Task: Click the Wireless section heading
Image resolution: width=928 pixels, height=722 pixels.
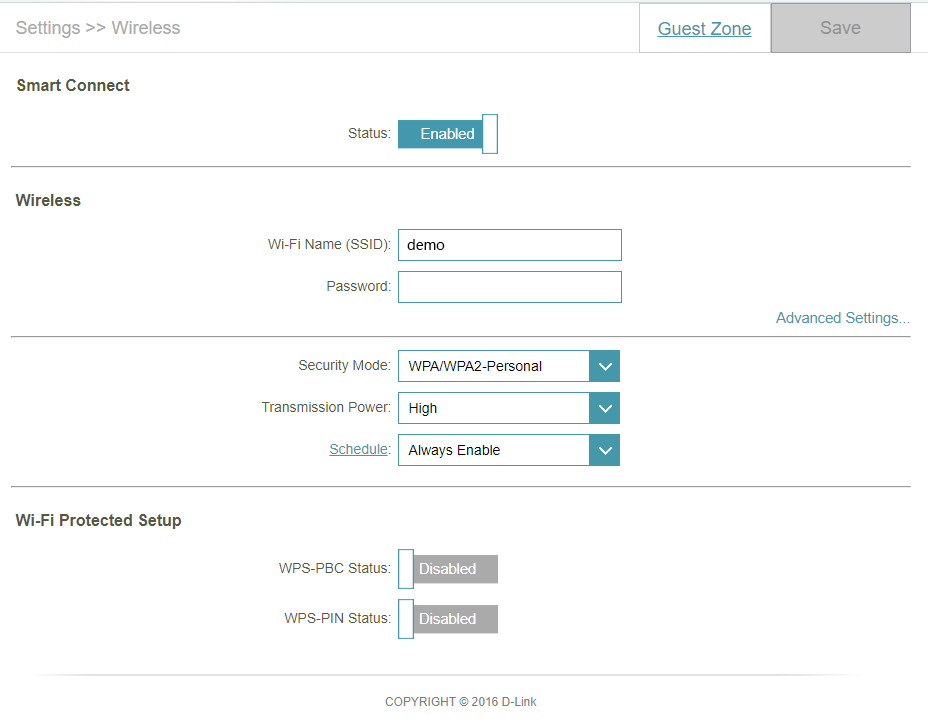Action: pos(48,200)
